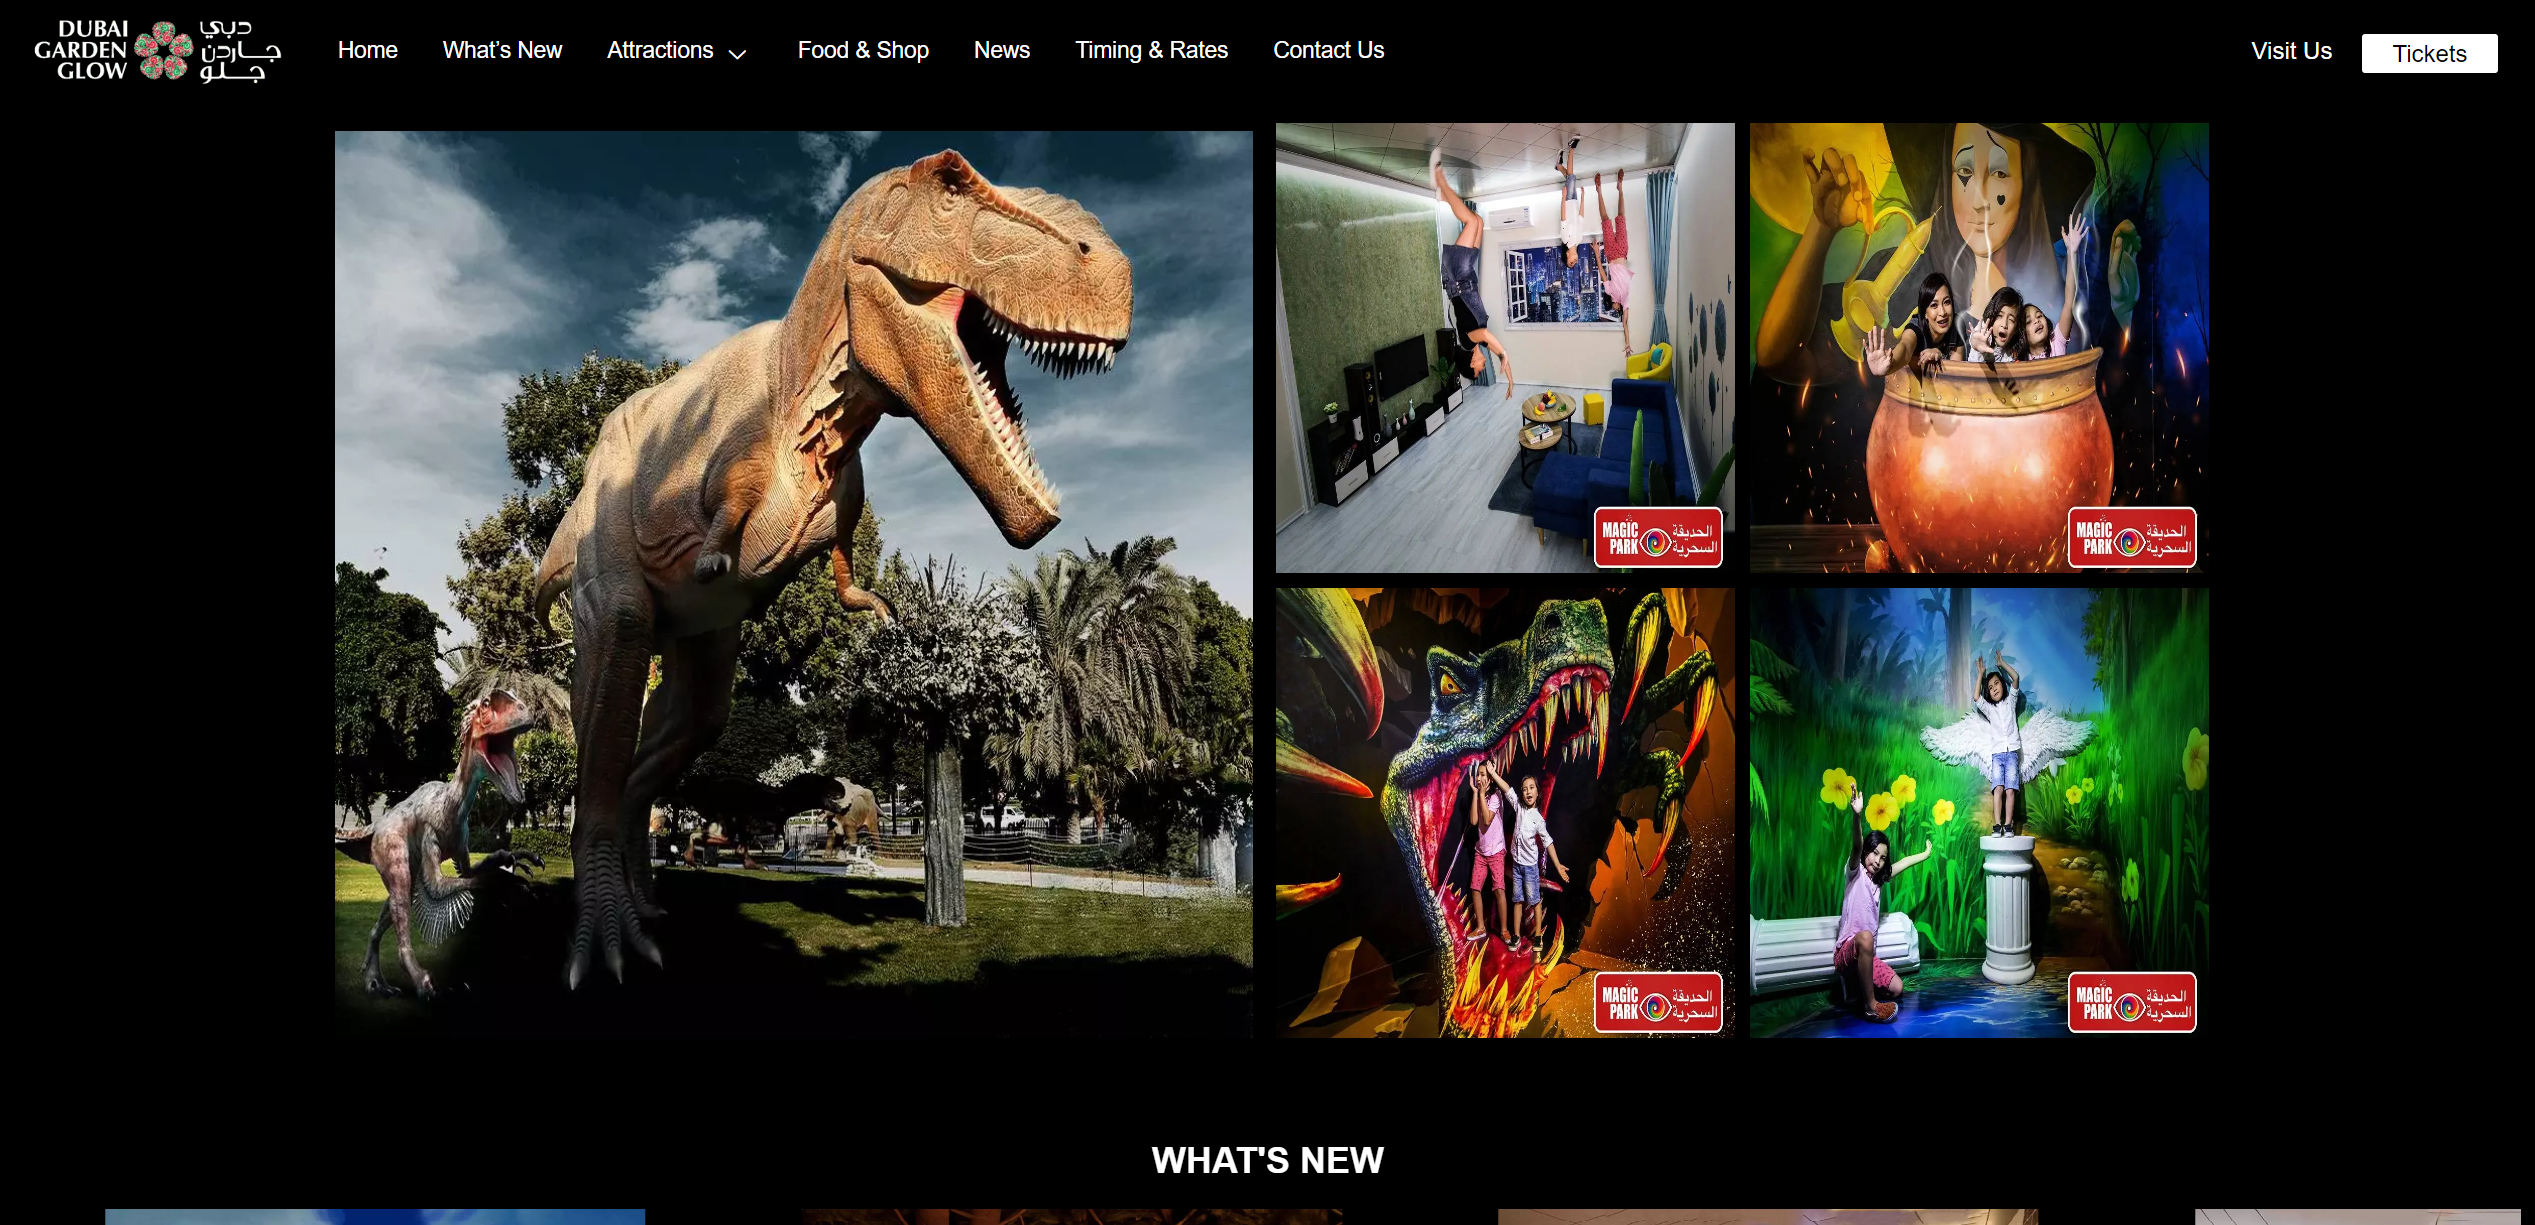The image size is (2535, 1225).
Task: Select the Home menu item
Action: [367, 50]
